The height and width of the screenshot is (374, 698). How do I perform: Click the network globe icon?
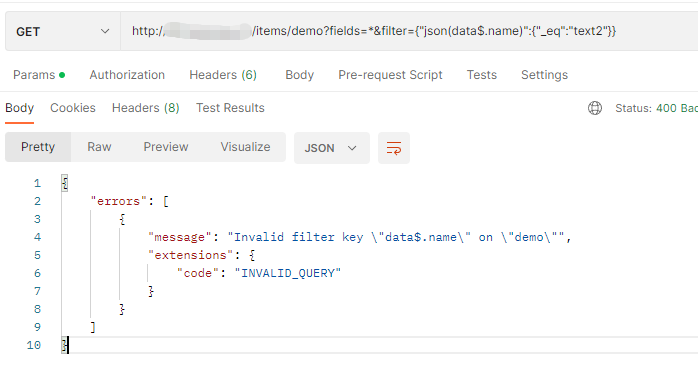[595, 108]
